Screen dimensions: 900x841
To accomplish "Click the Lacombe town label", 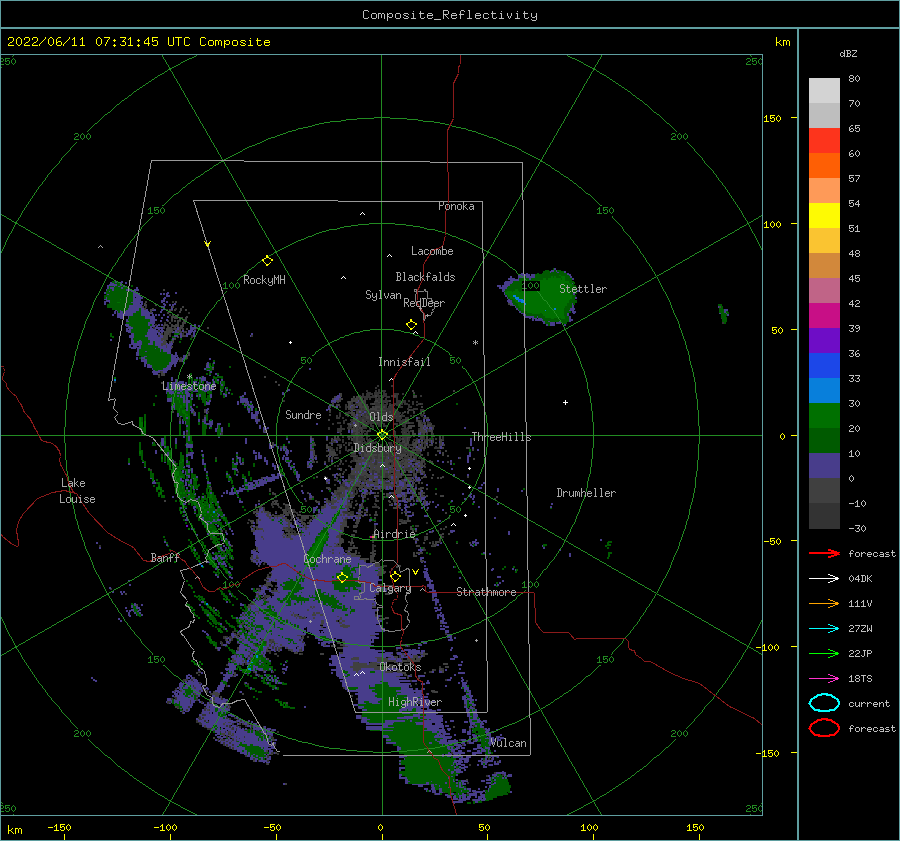I will tap(432, 251).
